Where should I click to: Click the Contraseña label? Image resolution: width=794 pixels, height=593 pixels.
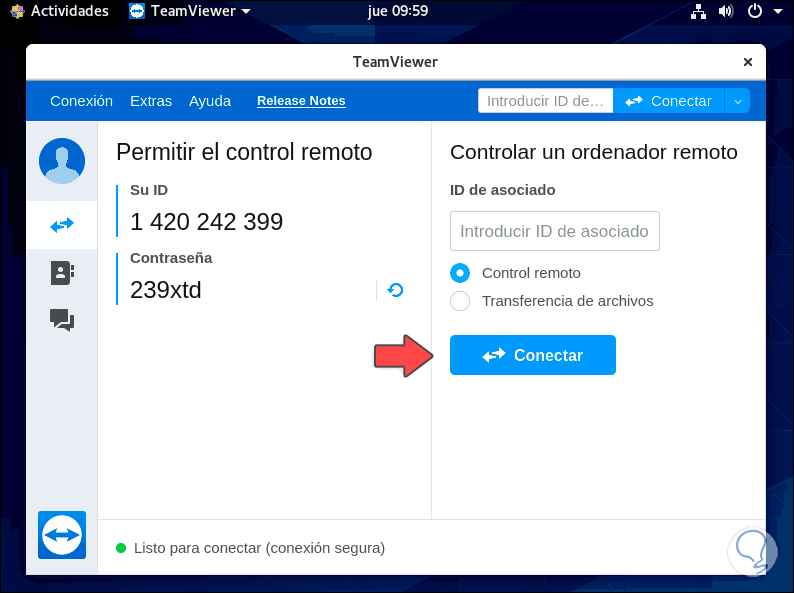[x=171, y=258]
